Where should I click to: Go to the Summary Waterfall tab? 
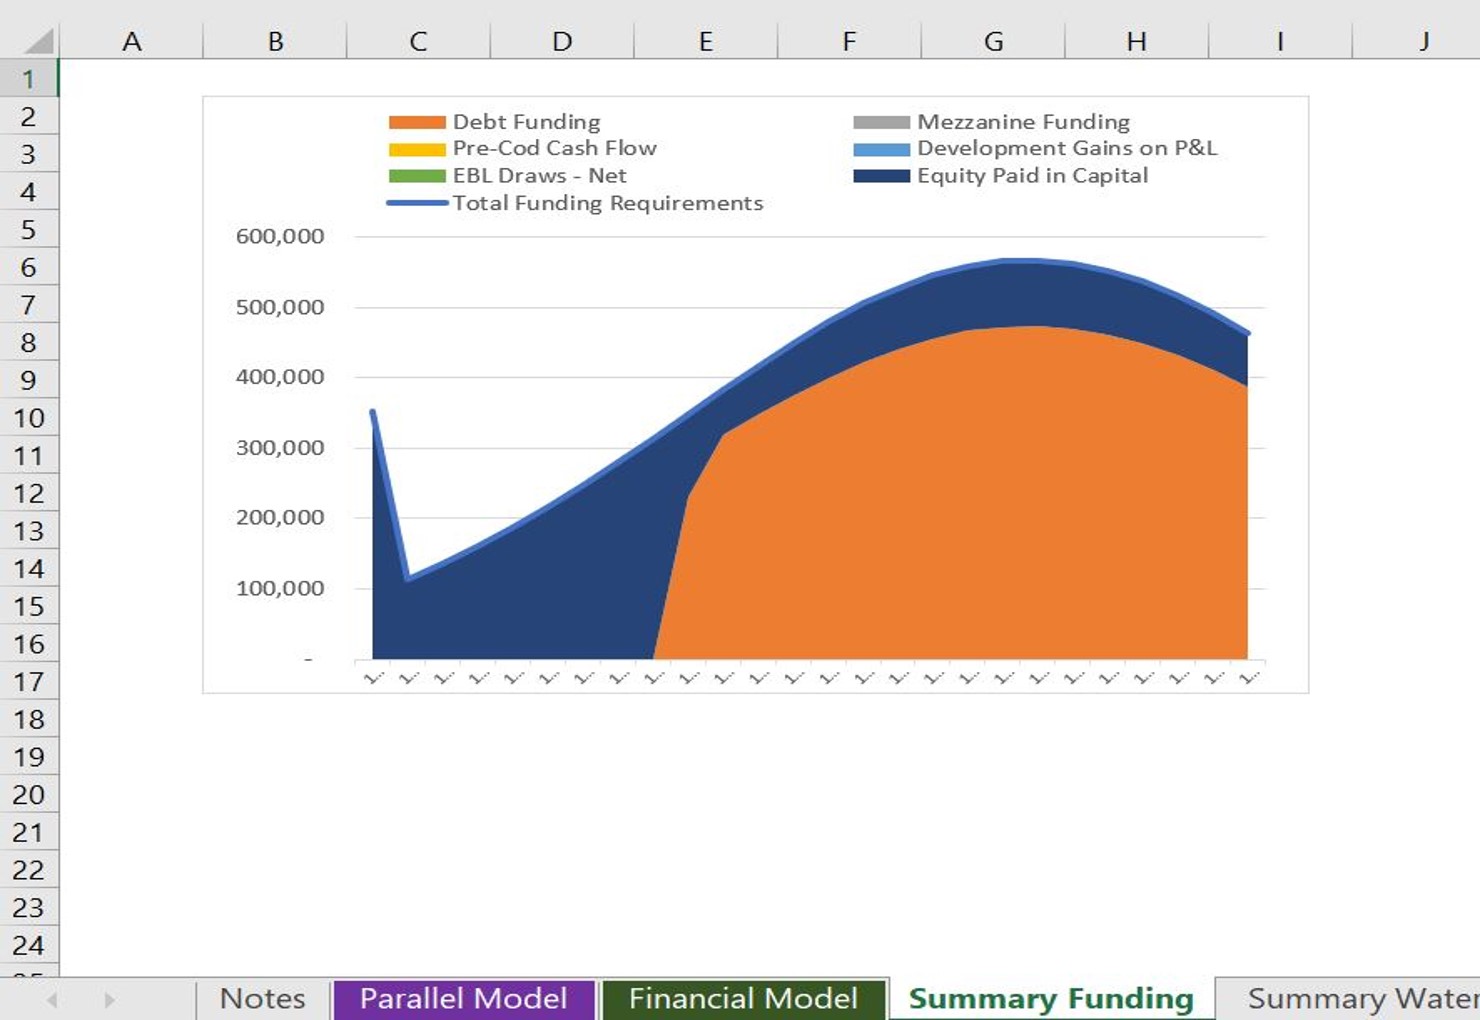[1349, 998]
